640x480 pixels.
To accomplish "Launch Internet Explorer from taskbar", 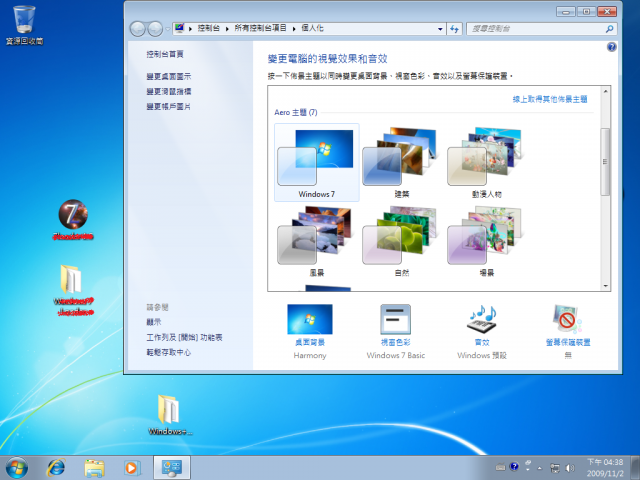I will pos(56,468).
